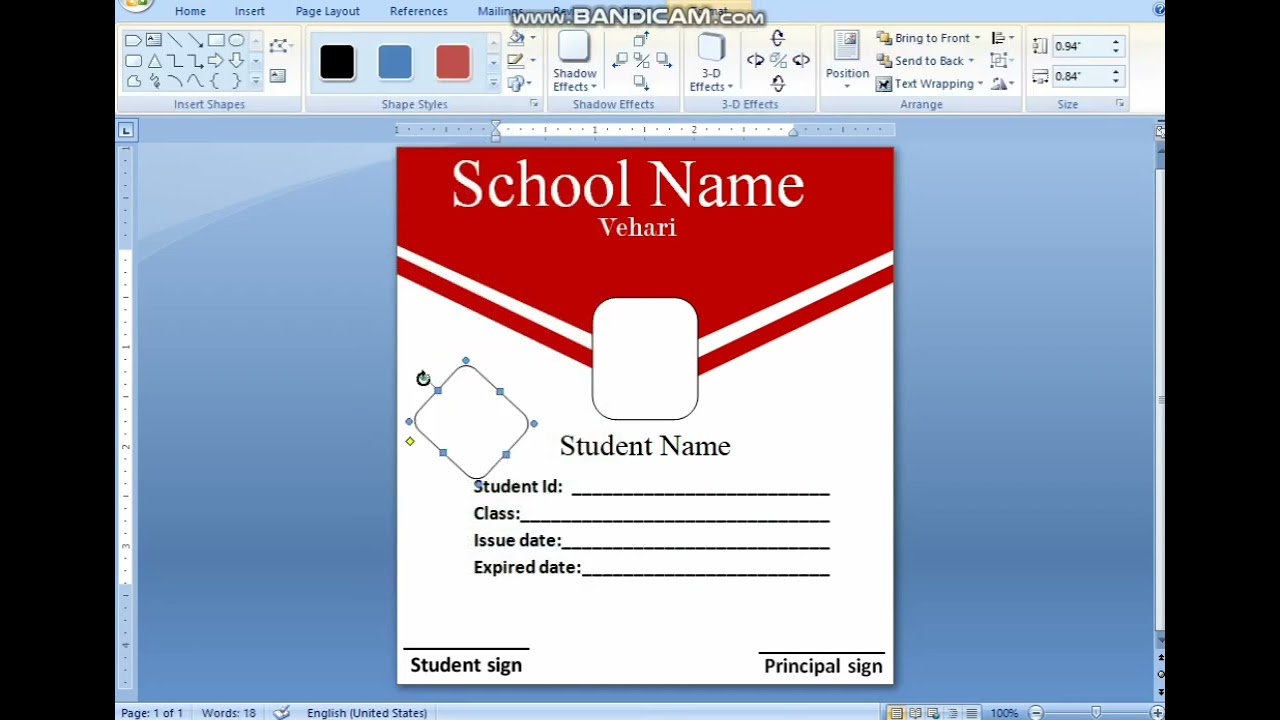Screen dimensions: 1280x720
Task: Open the Shape Styles dialog launcher
Action: click(534, 104)
